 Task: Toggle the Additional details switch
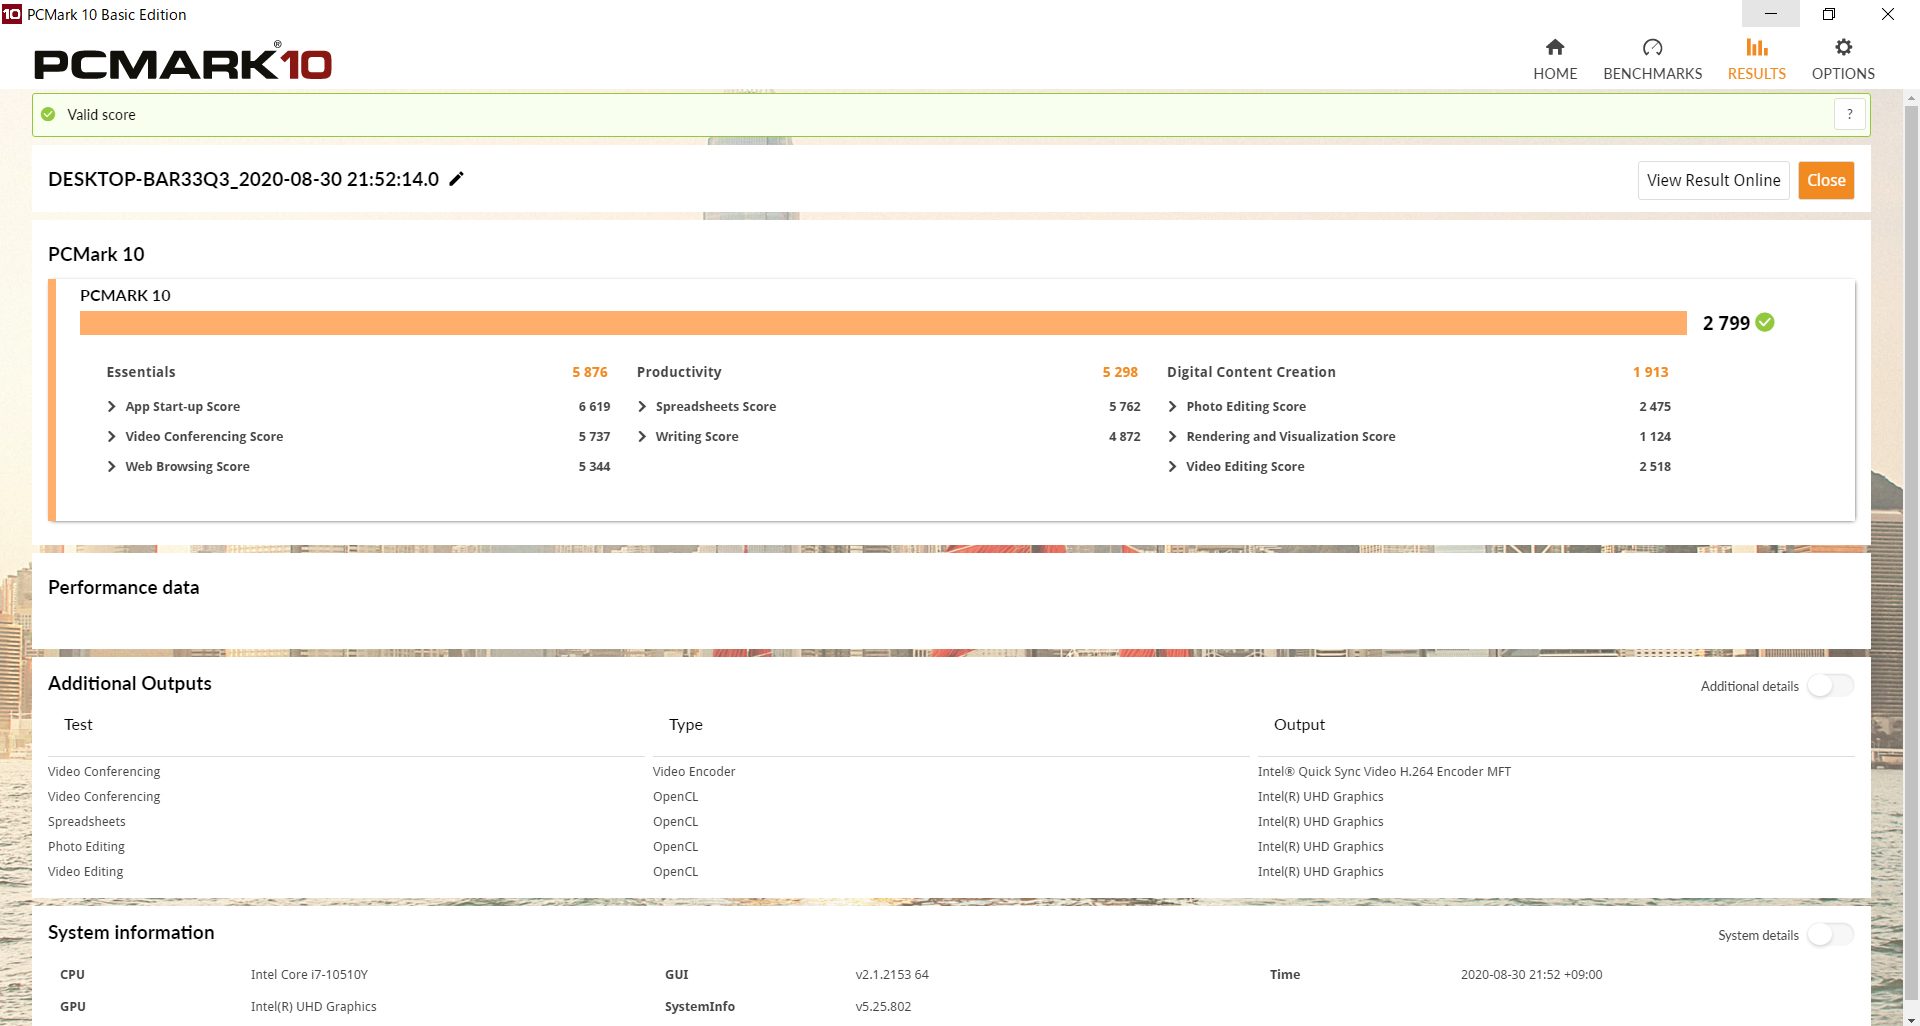pyautogui.click(x=1830, y=685)
